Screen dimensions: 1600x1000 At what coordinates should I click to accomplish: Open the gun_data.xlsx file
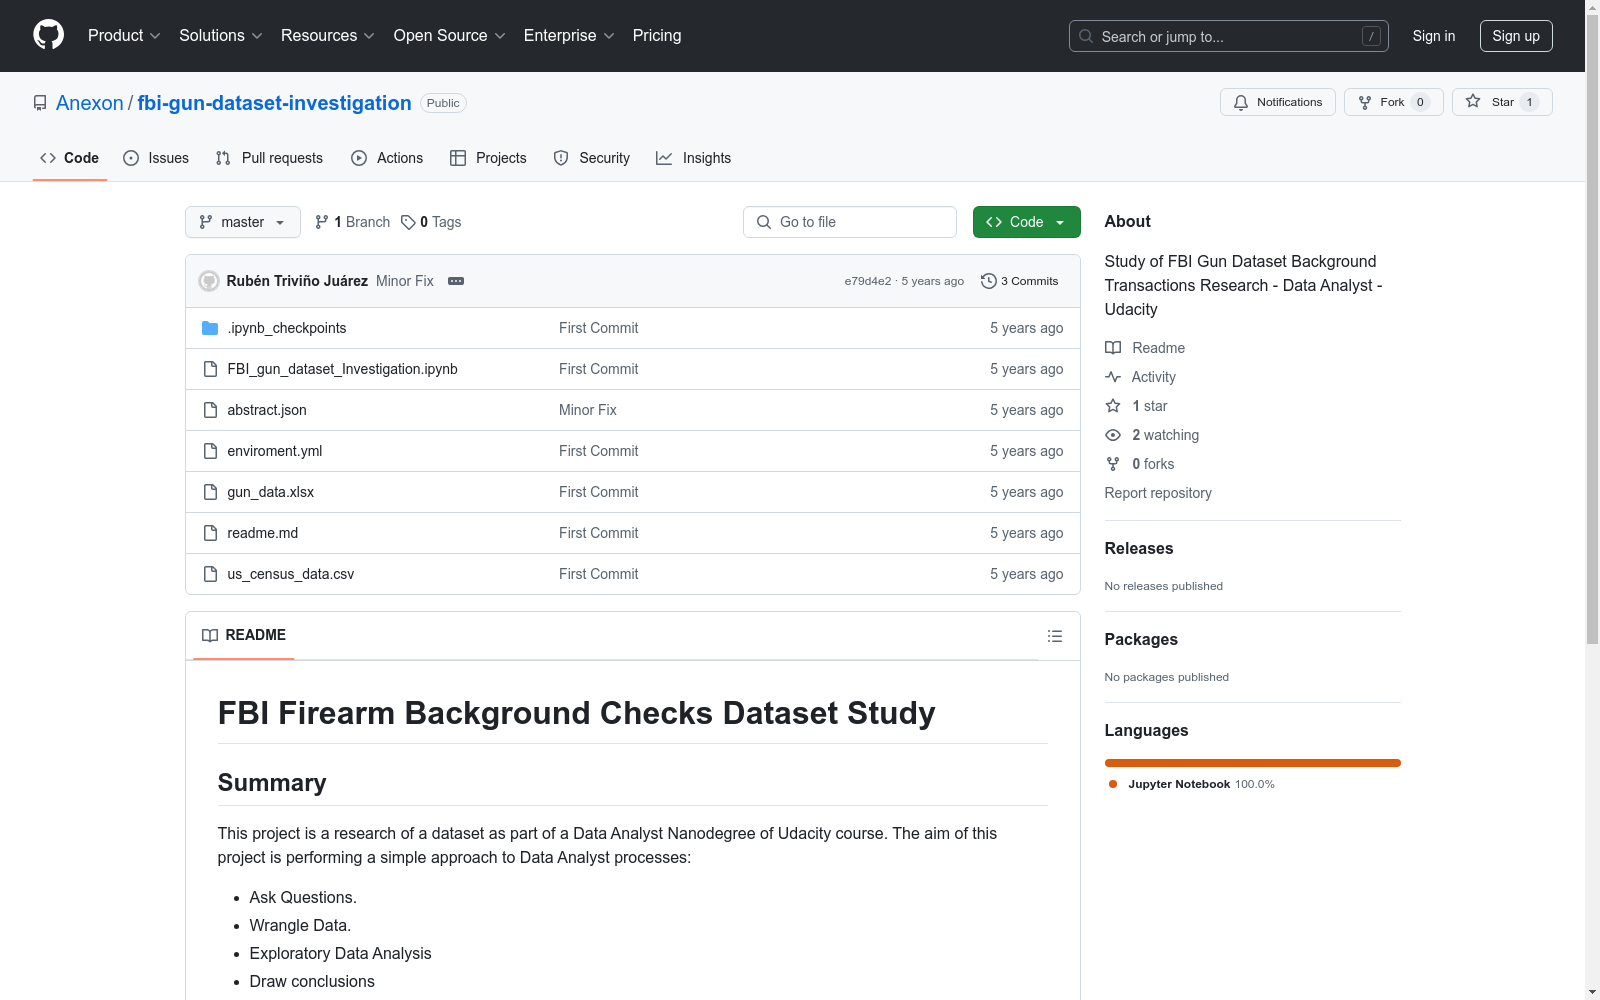(x=271, y=492)
